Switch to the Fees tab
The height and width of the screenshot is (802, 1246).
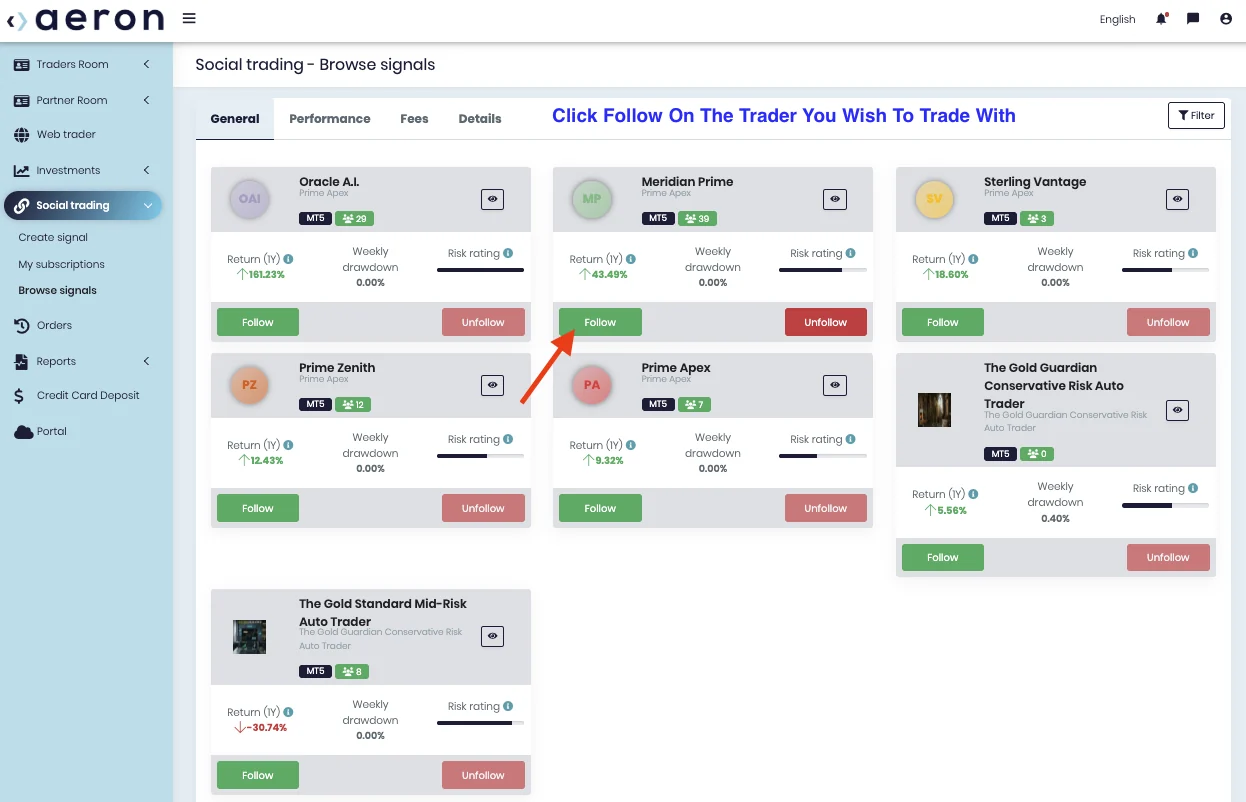pyautogui.click(x=414, y=119)
